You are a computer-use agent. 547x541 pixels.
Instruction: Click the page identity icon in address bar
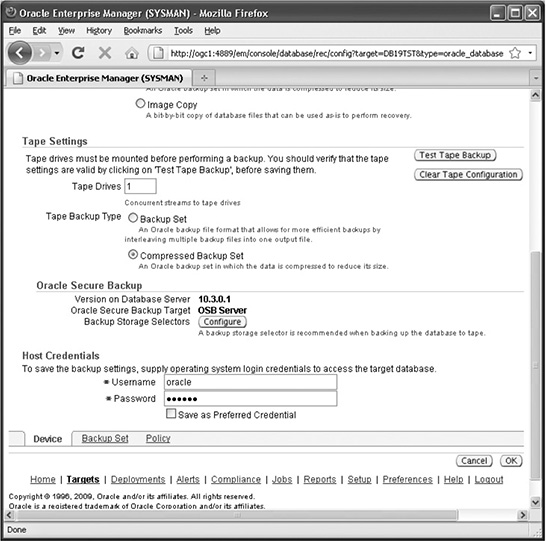tap(158, 53)
